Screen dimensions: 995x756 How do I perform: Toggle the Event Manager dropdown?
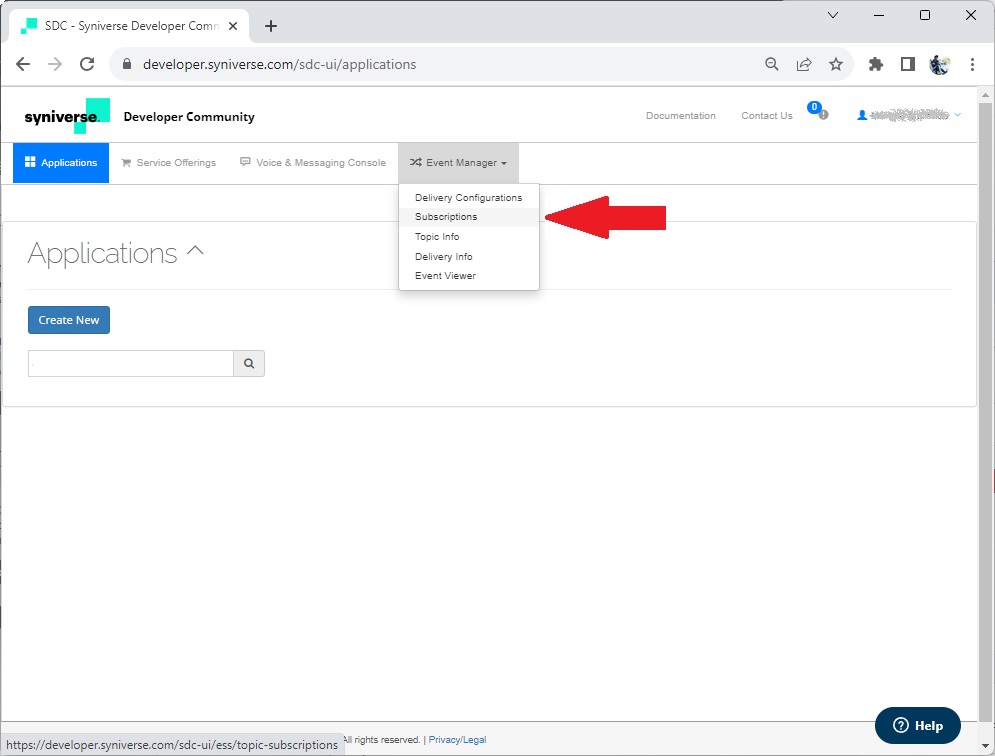(458, 163)
